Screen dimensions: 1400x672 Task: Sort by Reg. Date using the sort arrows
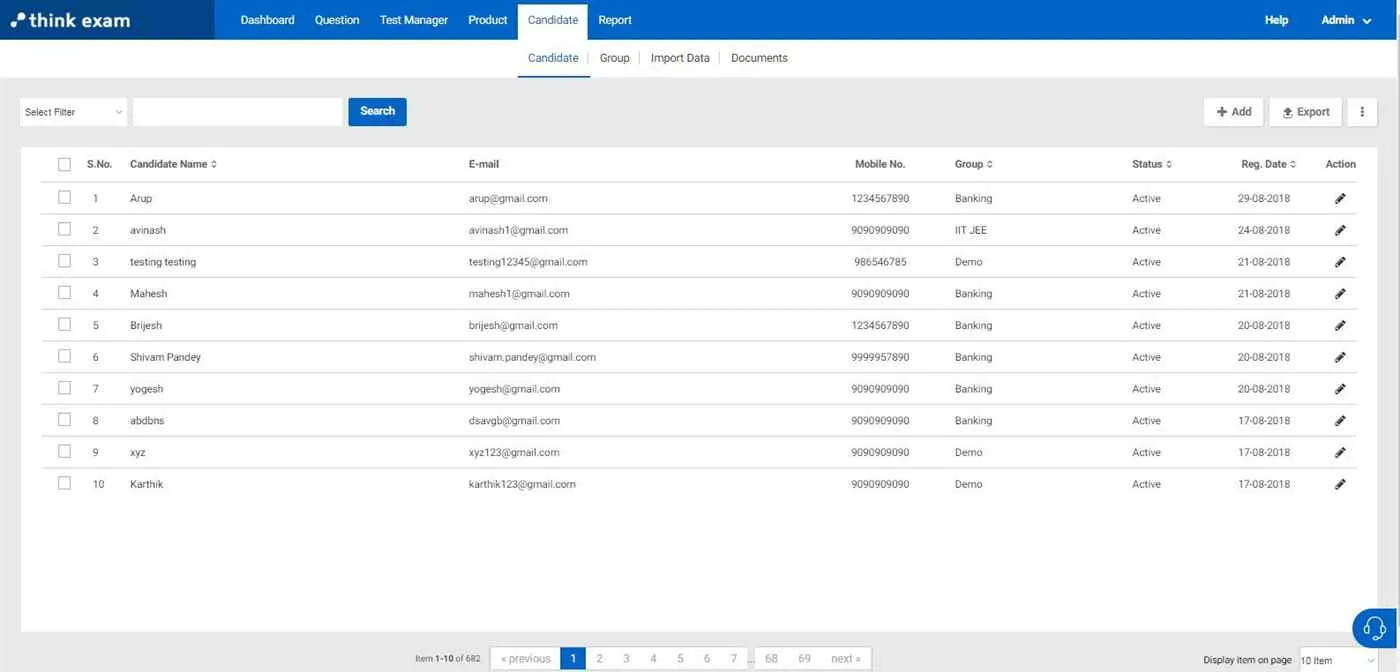click(x=1293, y=164)
